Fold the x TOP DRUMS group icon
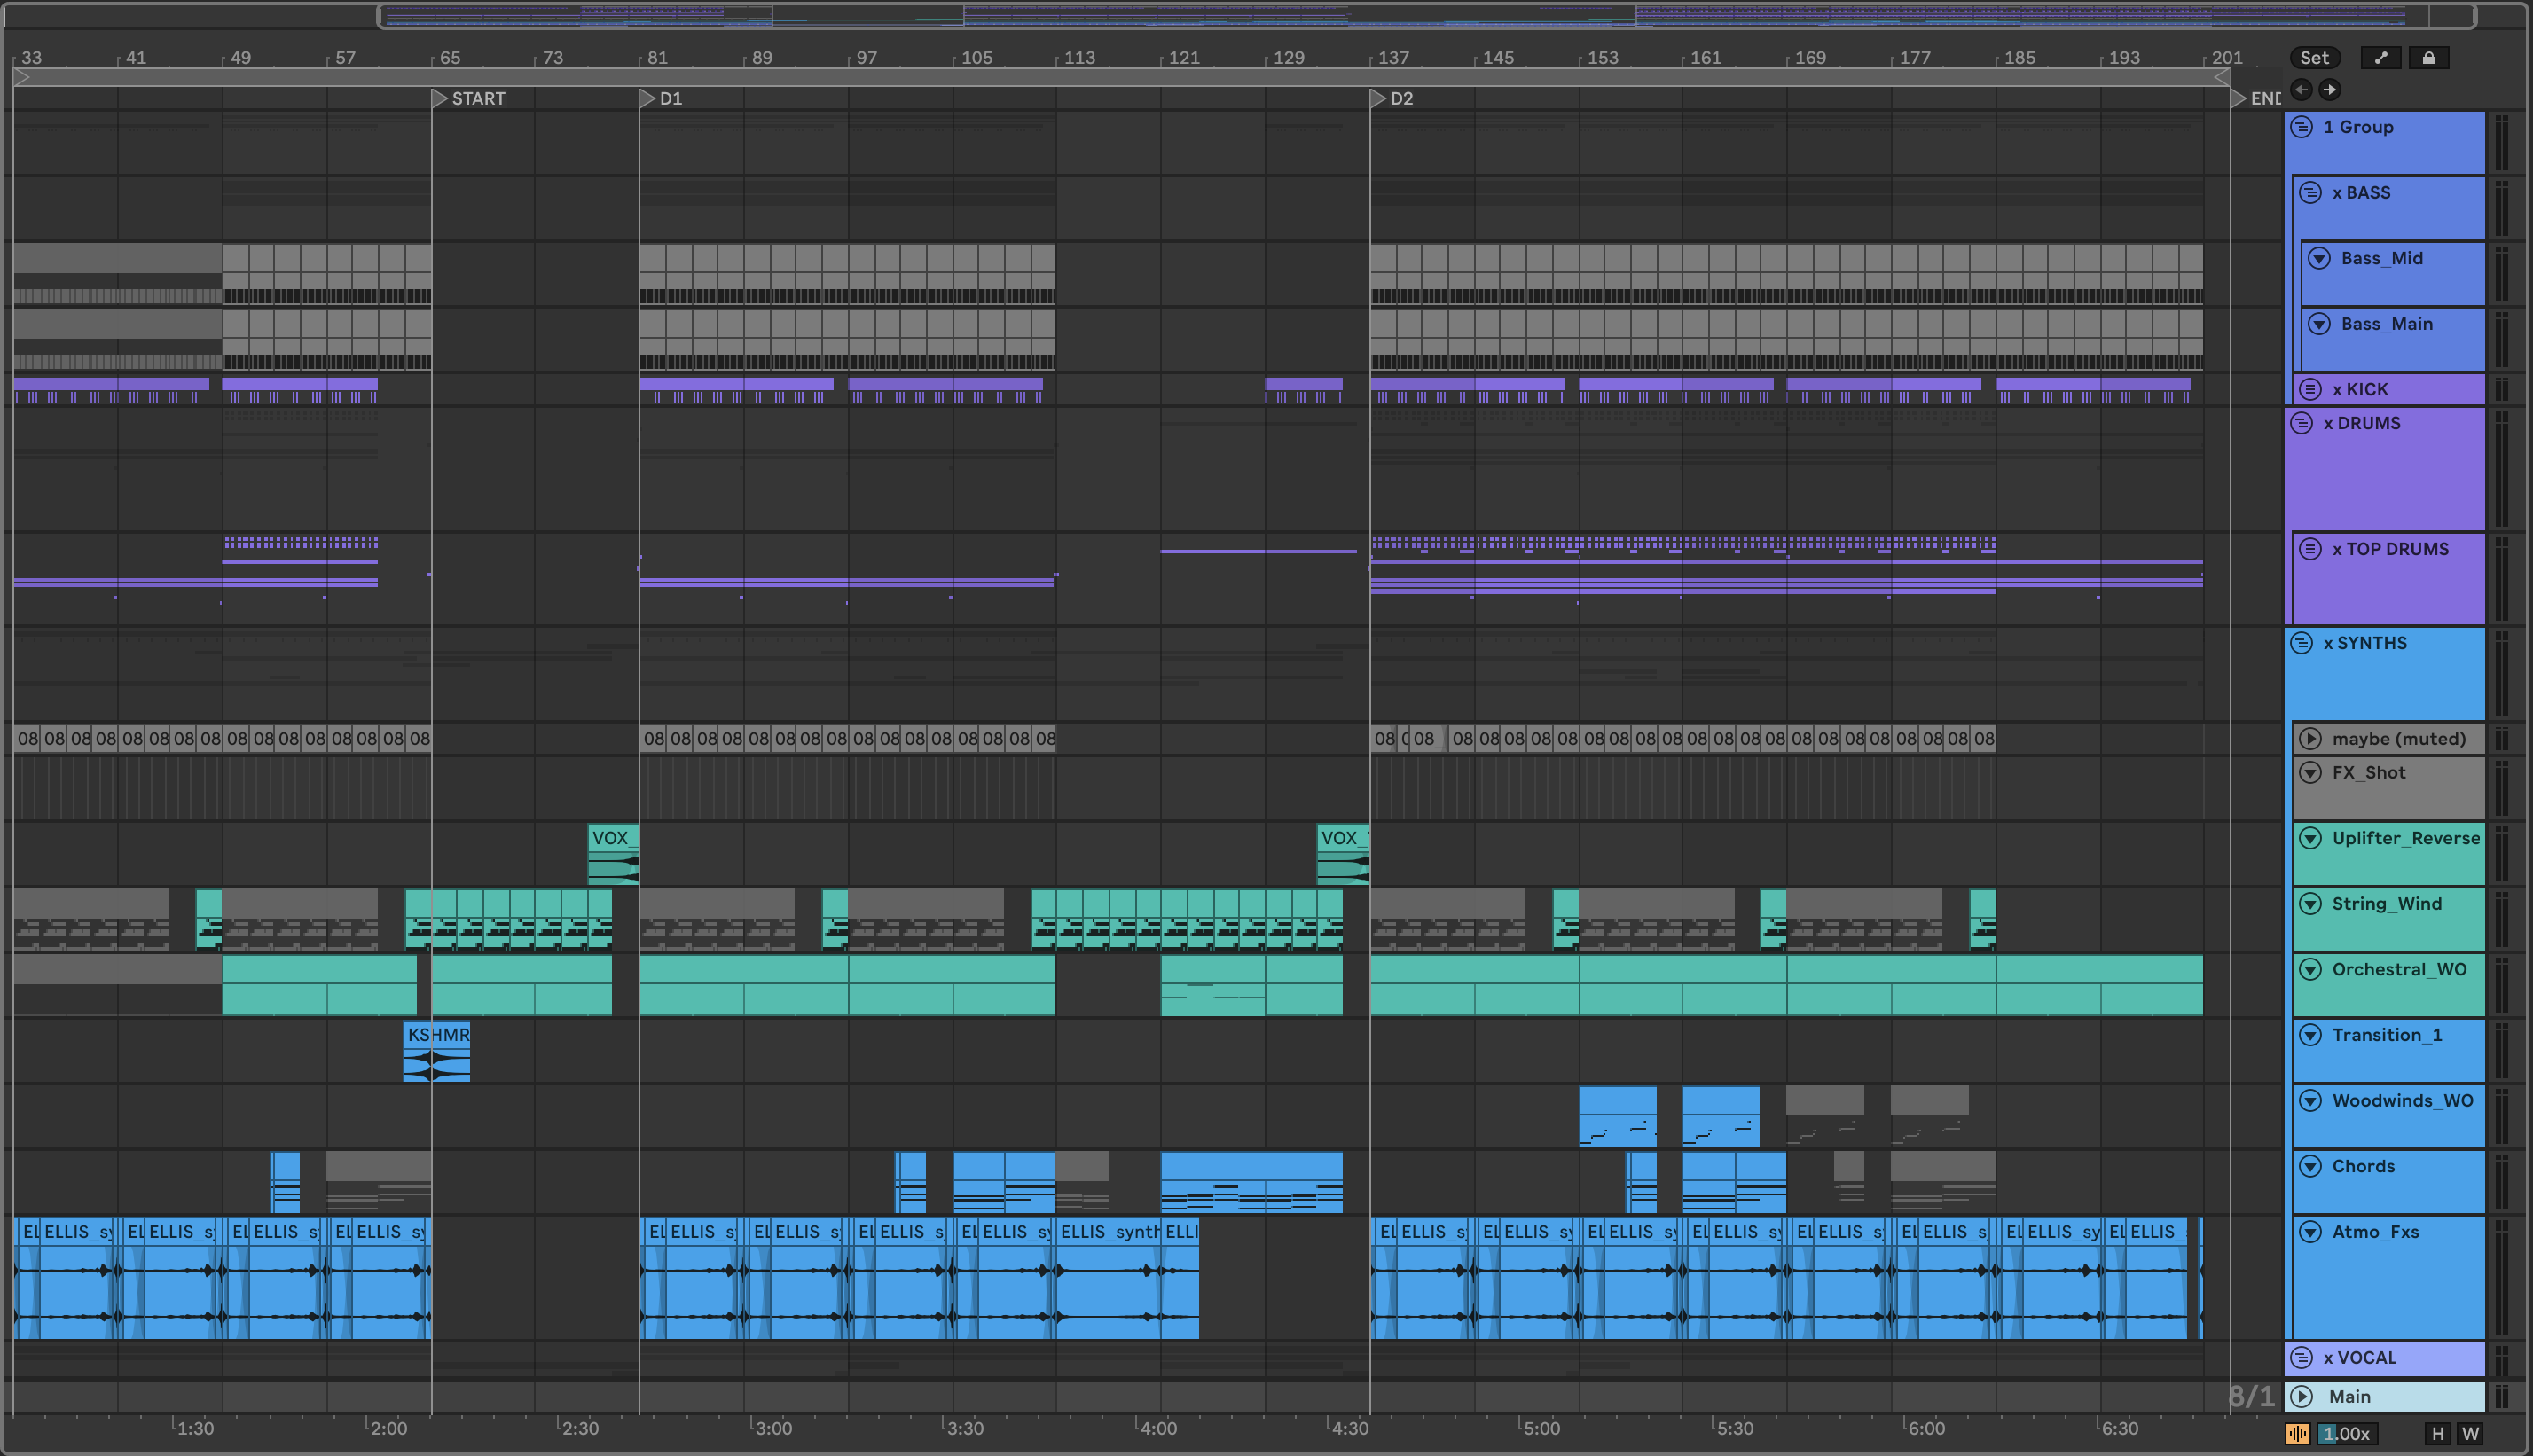This screenshot has width=2533, height=1456. (2310, 549)
